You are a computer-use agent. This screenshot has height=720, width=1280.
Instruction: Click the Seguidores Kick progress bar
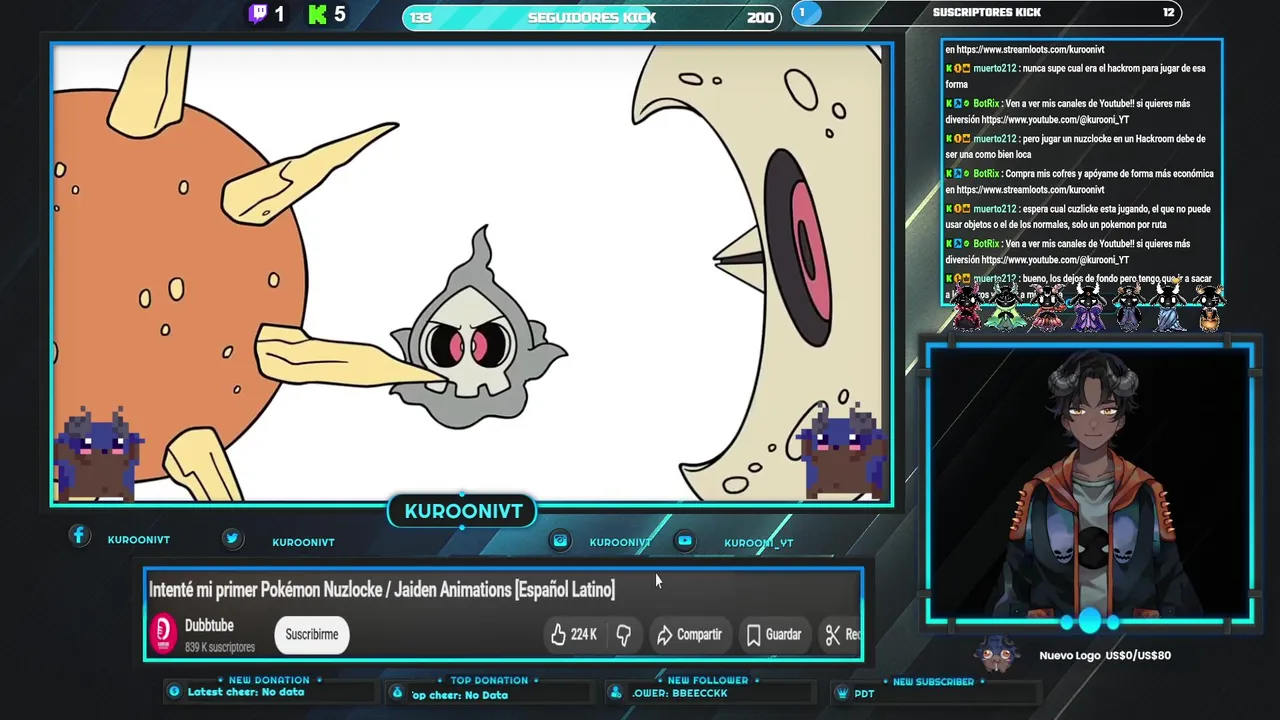591,17
